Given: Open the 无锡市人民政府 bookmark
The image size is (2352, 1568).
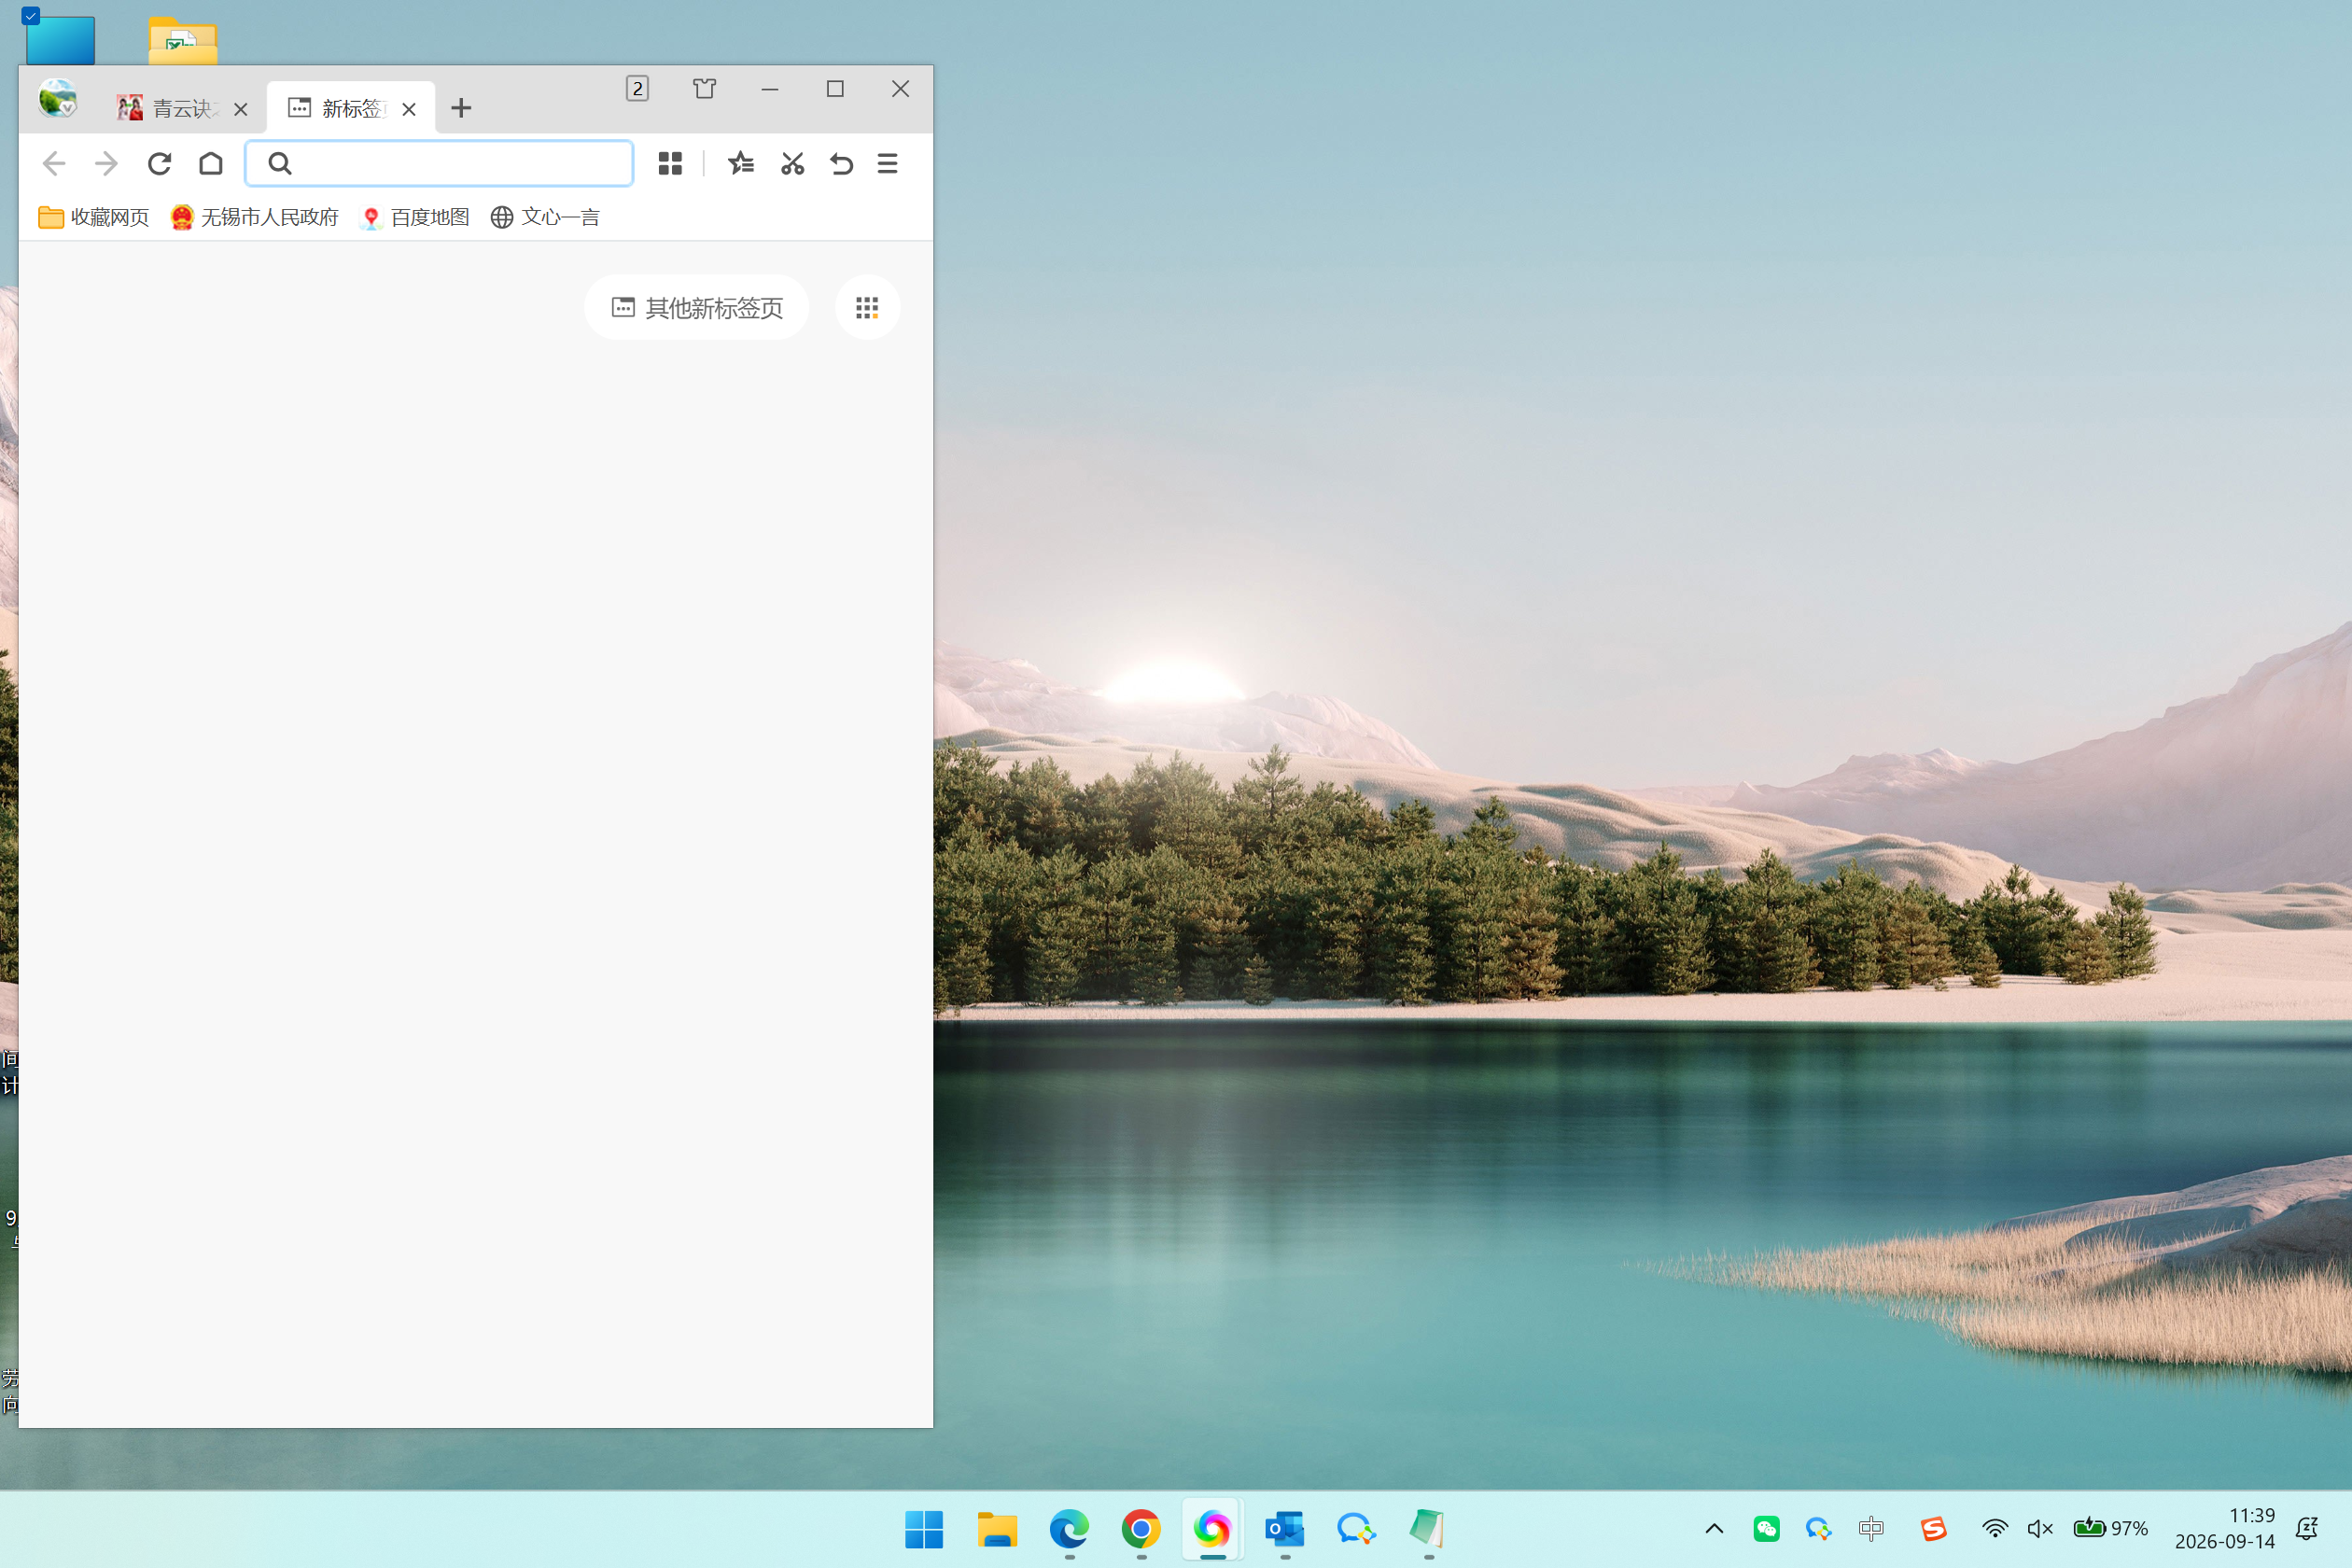Looking at the screenshot, I should 255,217.
